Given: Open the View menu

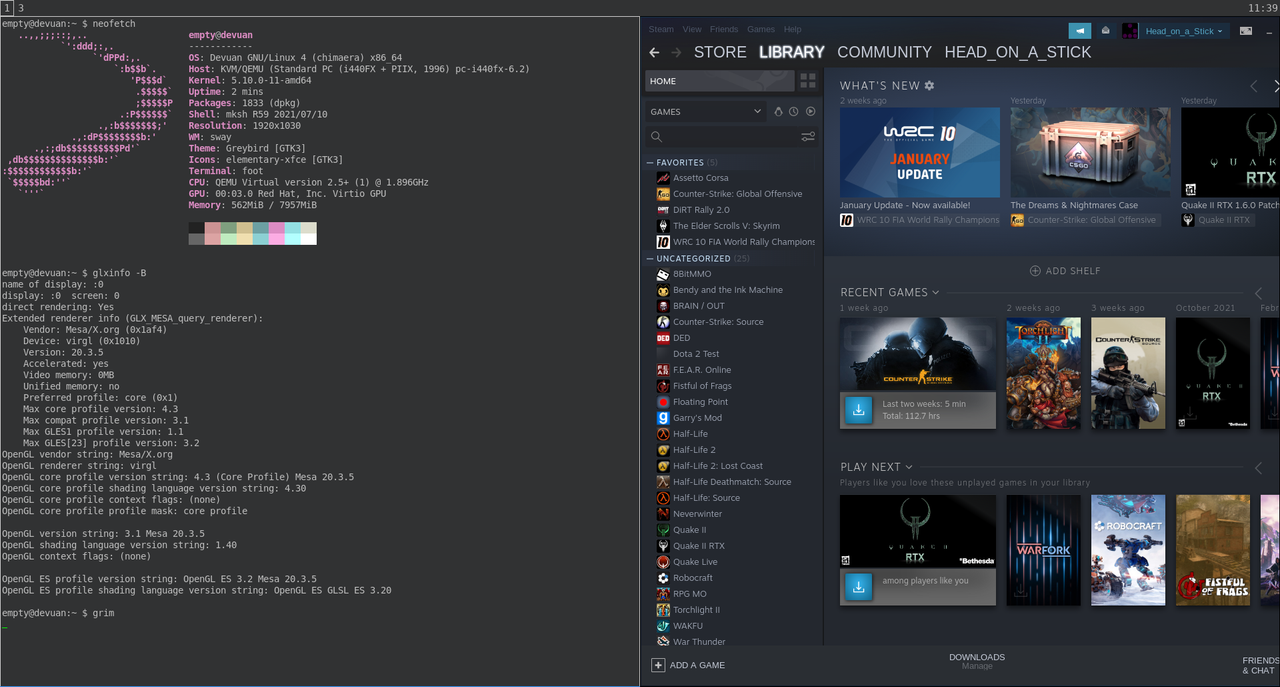Looking at the screenshot, I should (x=692, y=29).
